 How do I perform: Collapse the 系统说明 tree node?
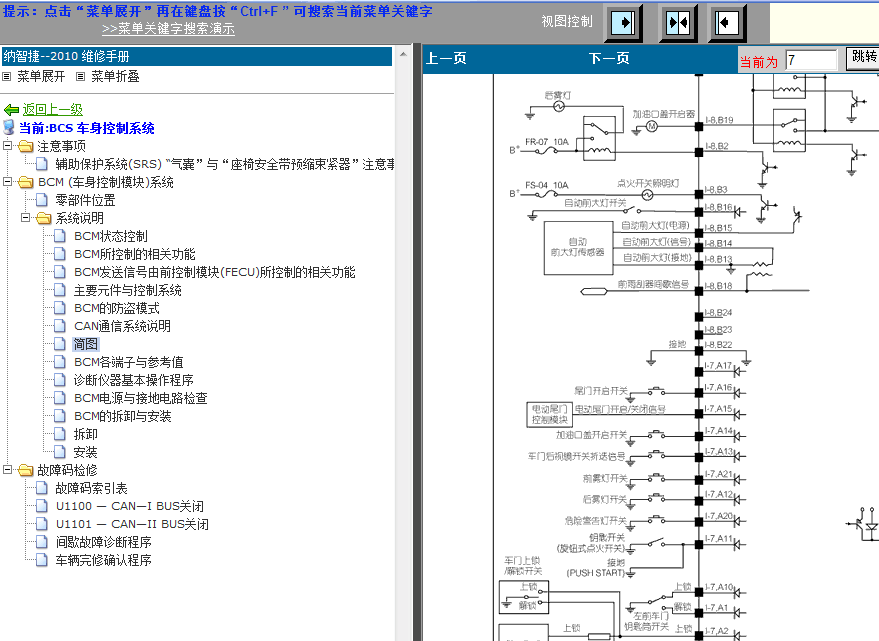point(26,218)
